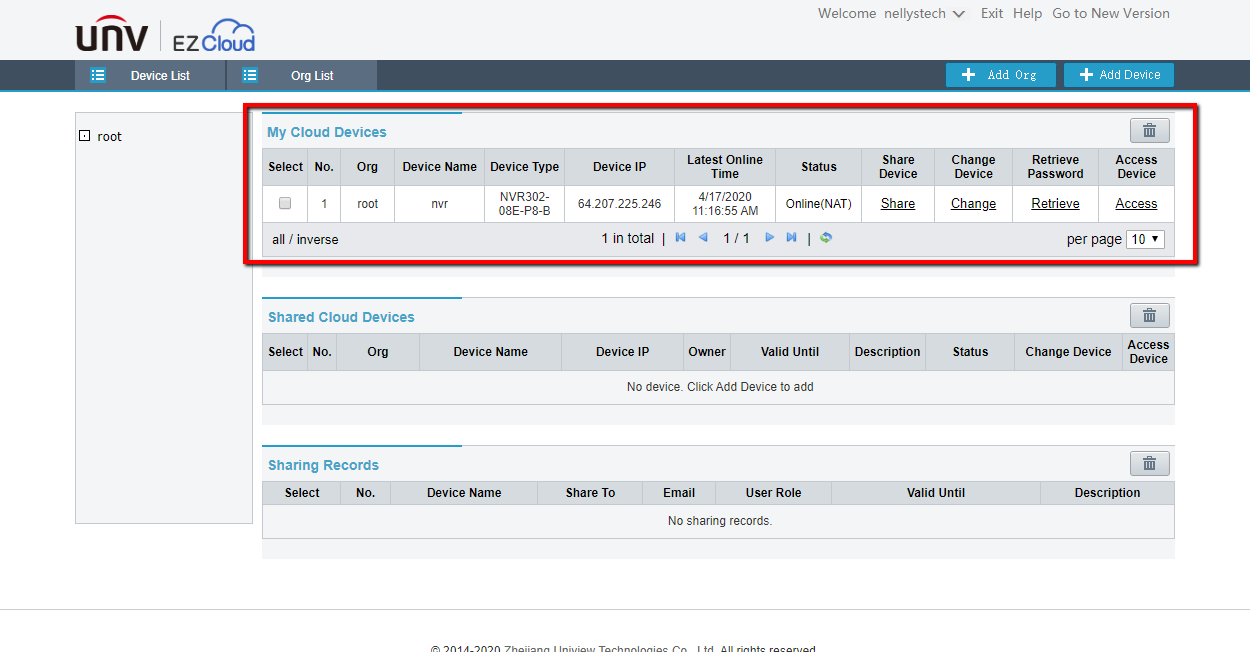Collapse the root tree node
1250x652 pixels.
85,136
